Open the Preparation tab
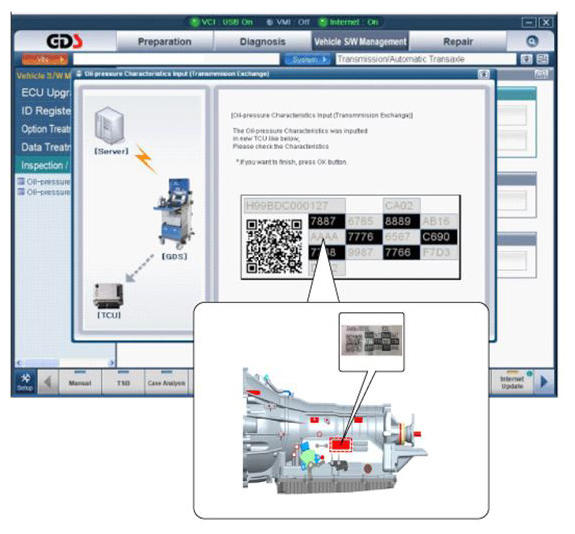Screen dimensions: 575x534 coord(164,41)
